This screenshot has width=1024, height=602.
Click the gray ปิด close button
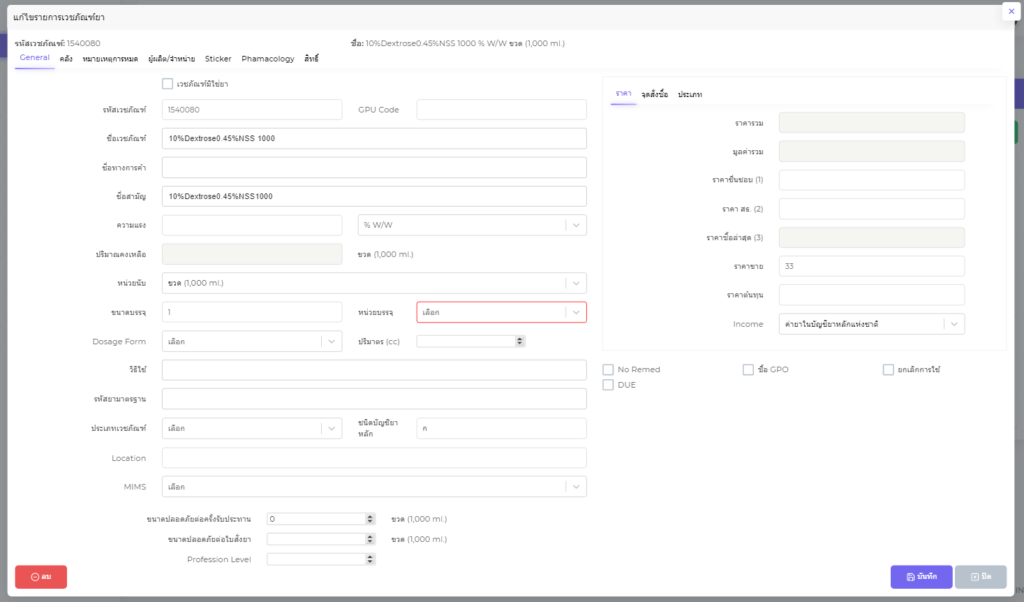980,577
